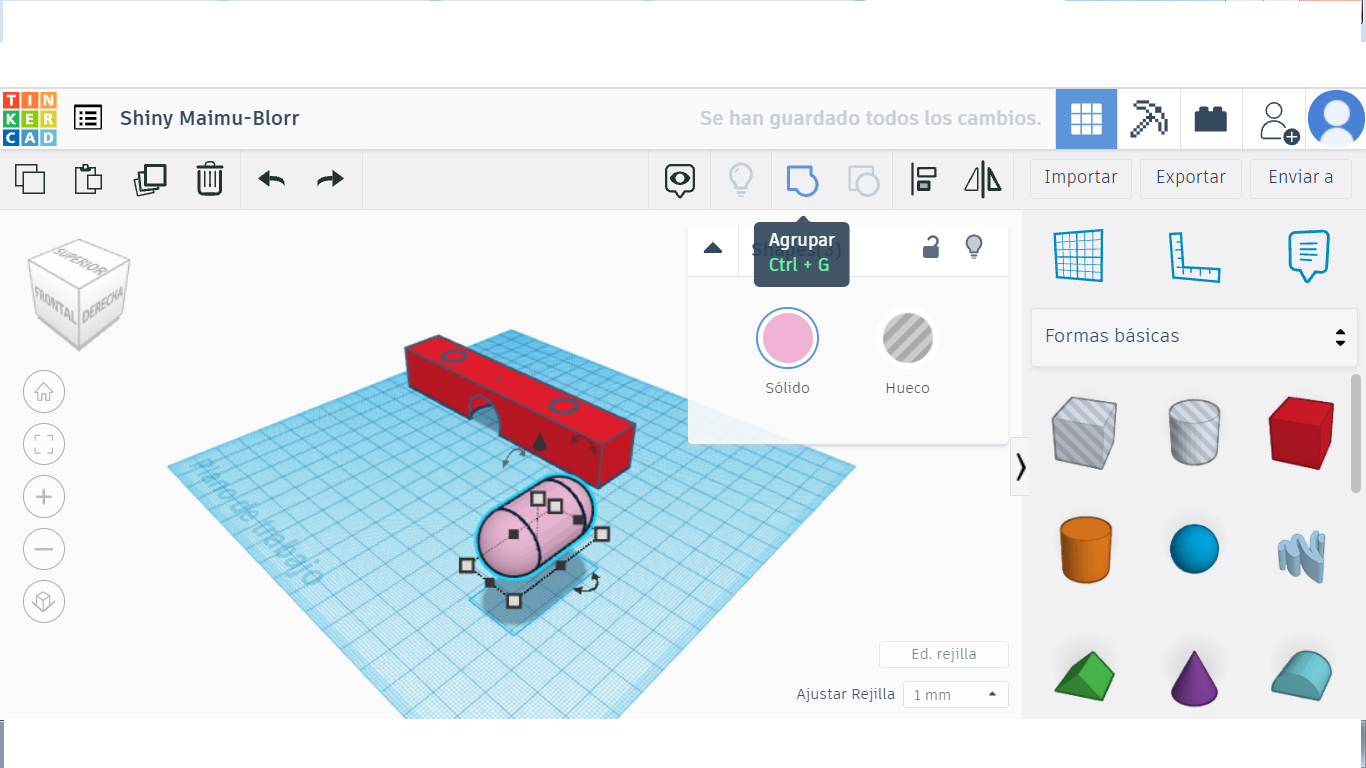This screenshot has height=768, width=1366.
Task: Click the Duplicate and repeat icon
Action: click(x=150, y=178)
